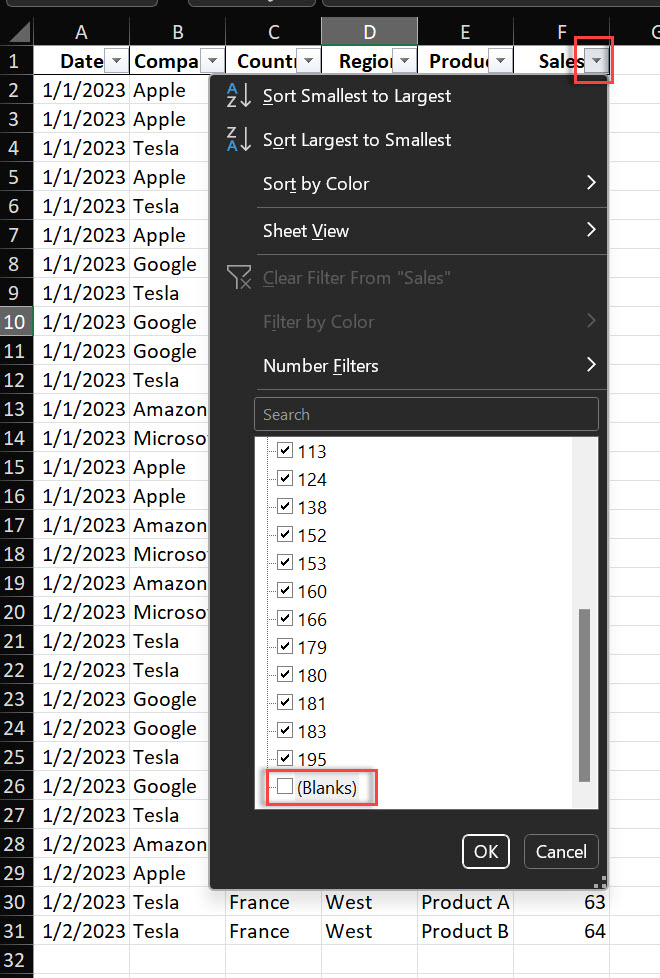The width and height of the screenshot is (660, 978).
Task: Open the Sales column filter dropdown
Action: 596,62
